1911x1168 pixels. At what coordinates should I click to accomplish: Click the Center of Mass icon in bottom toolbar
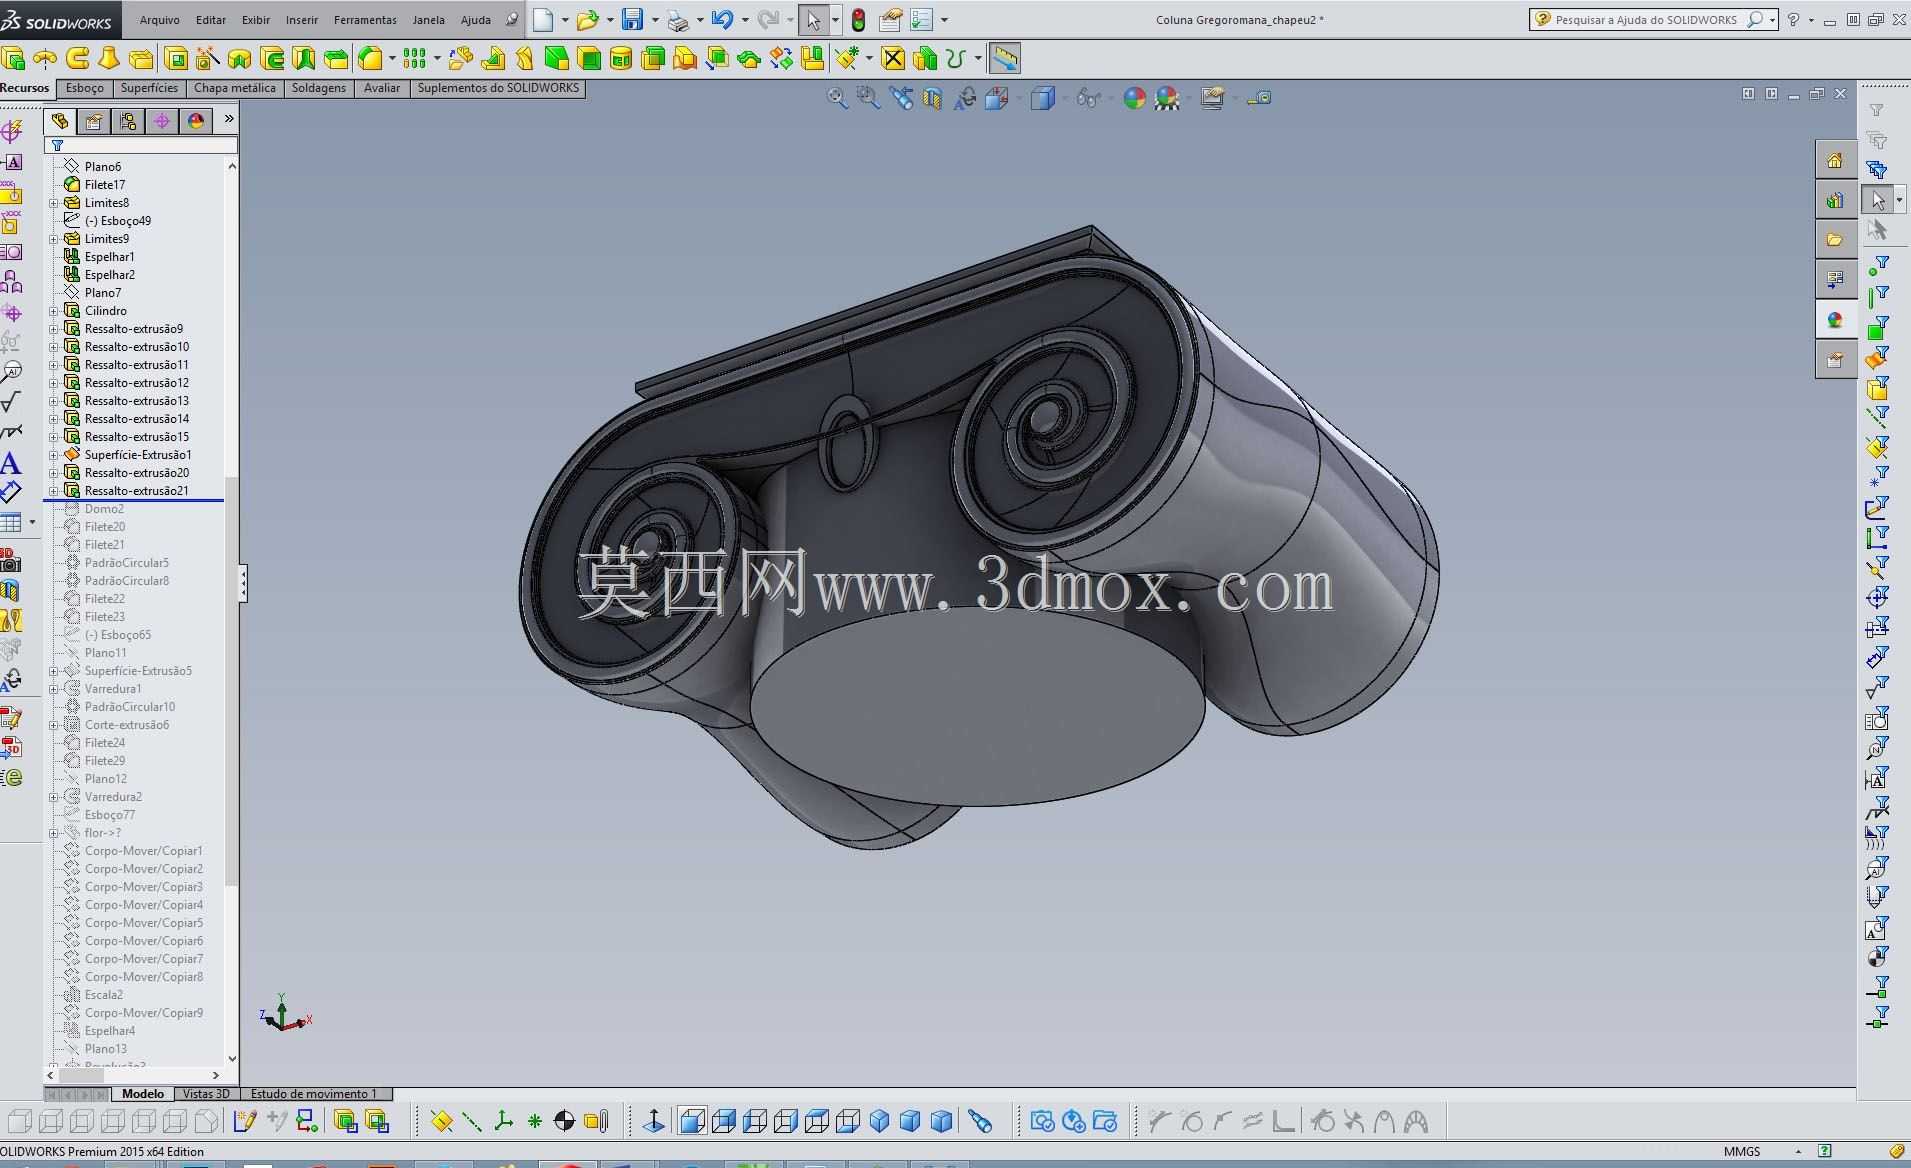(x=564, y=1121)
